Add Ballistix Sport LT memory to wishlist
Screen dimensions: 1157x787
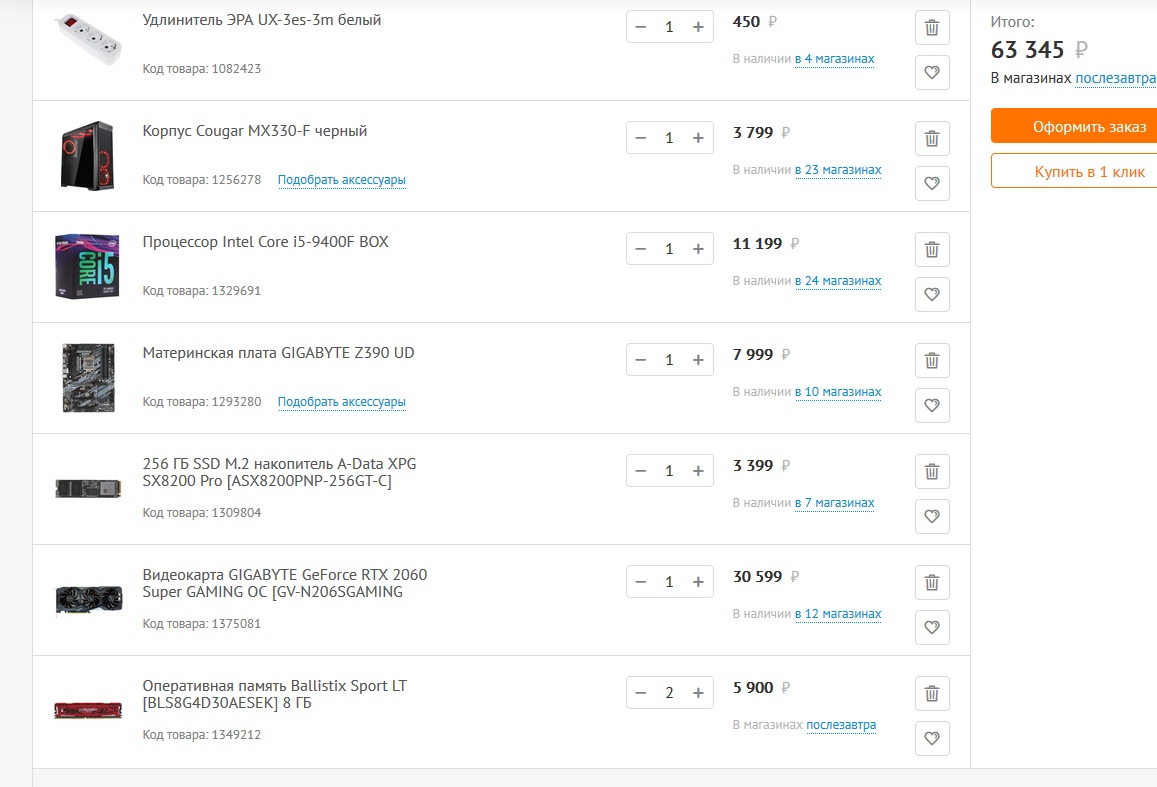pyautogui.click(x=932, y=739)
